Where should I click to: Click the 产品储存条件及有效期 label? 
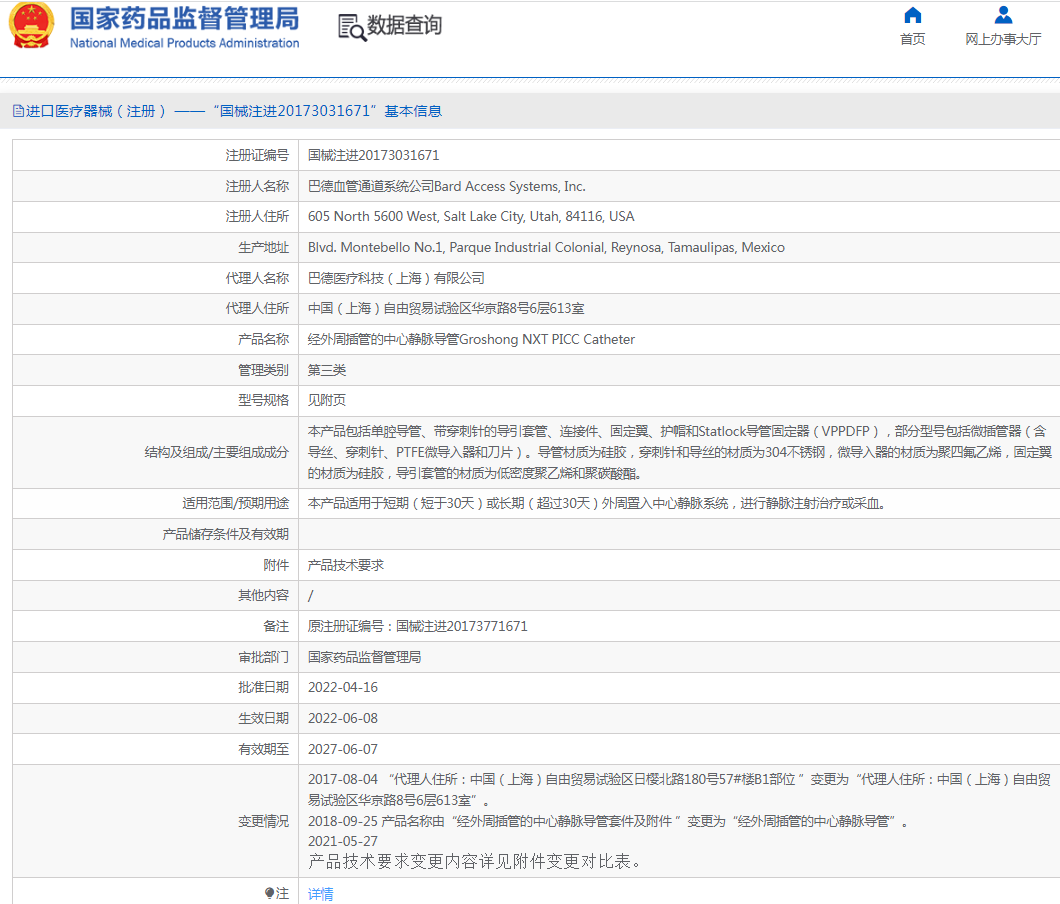point(226,534)
